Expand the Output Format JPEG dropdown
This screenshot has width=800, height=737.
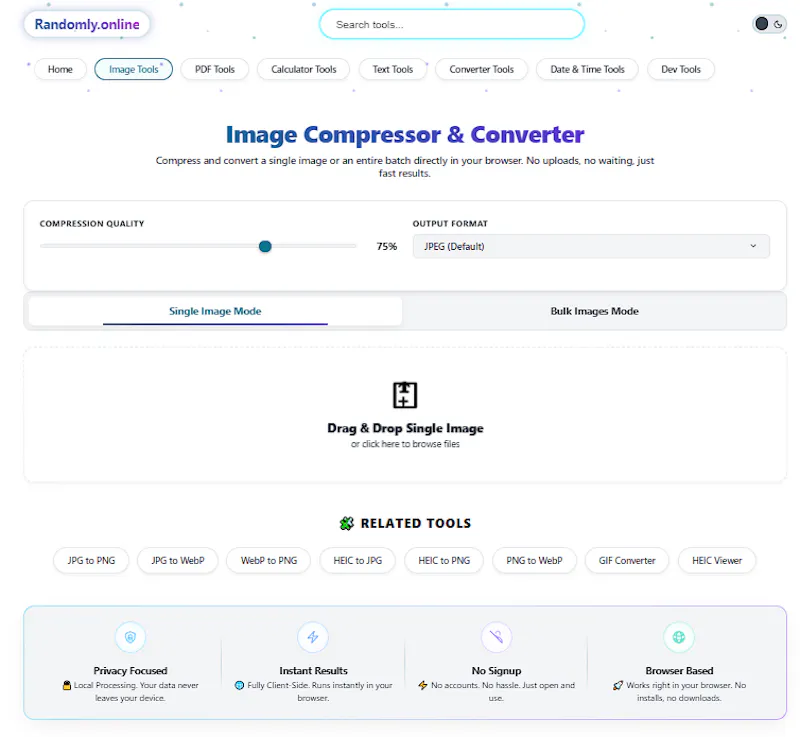(x=591, y=246)
